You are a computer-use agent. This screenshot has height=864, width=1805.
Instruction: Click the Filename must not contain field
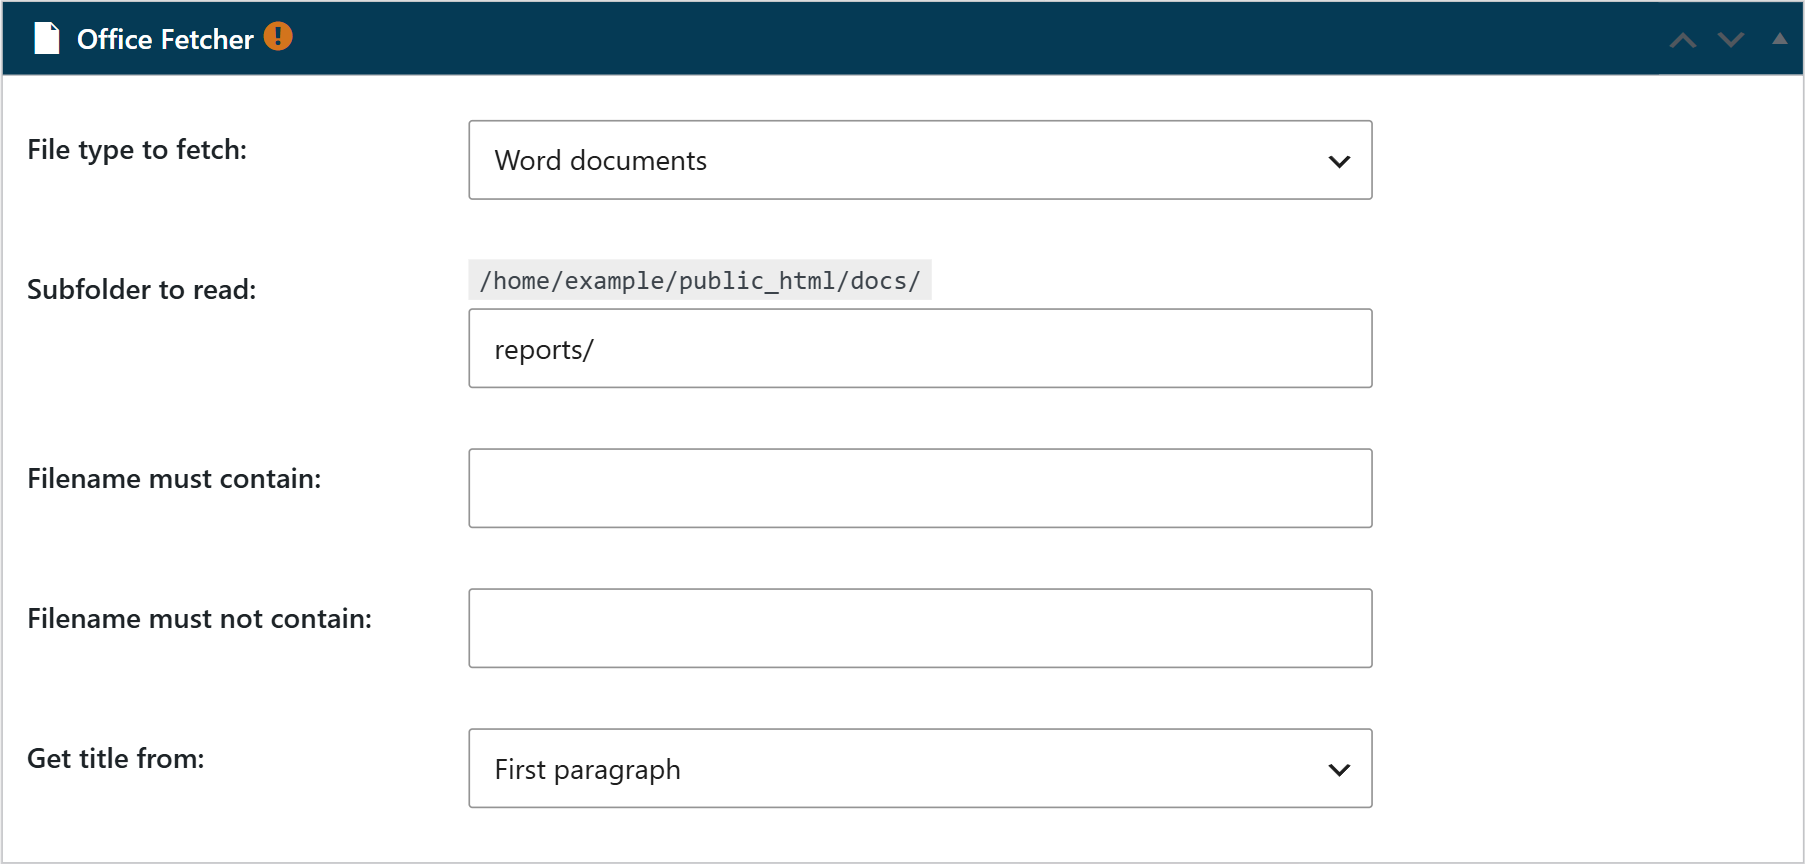pyautogui.click(x=920, y=628)
